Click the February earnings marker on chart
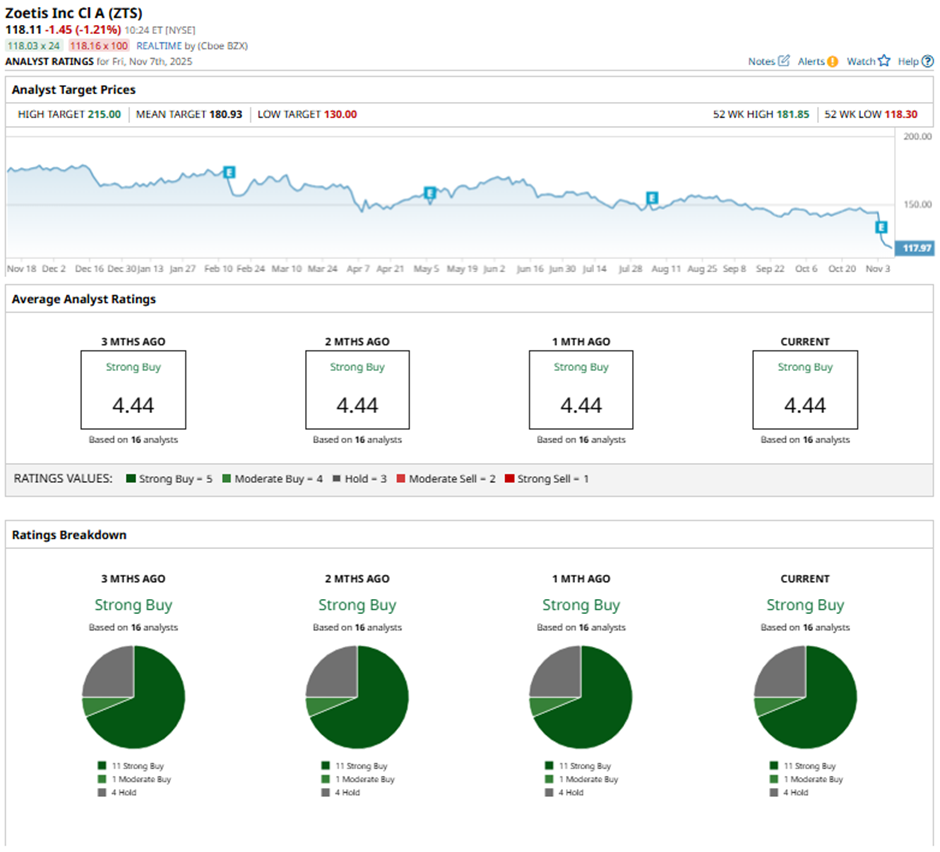This screenshot has height=852, width=940. coord(229,172)
